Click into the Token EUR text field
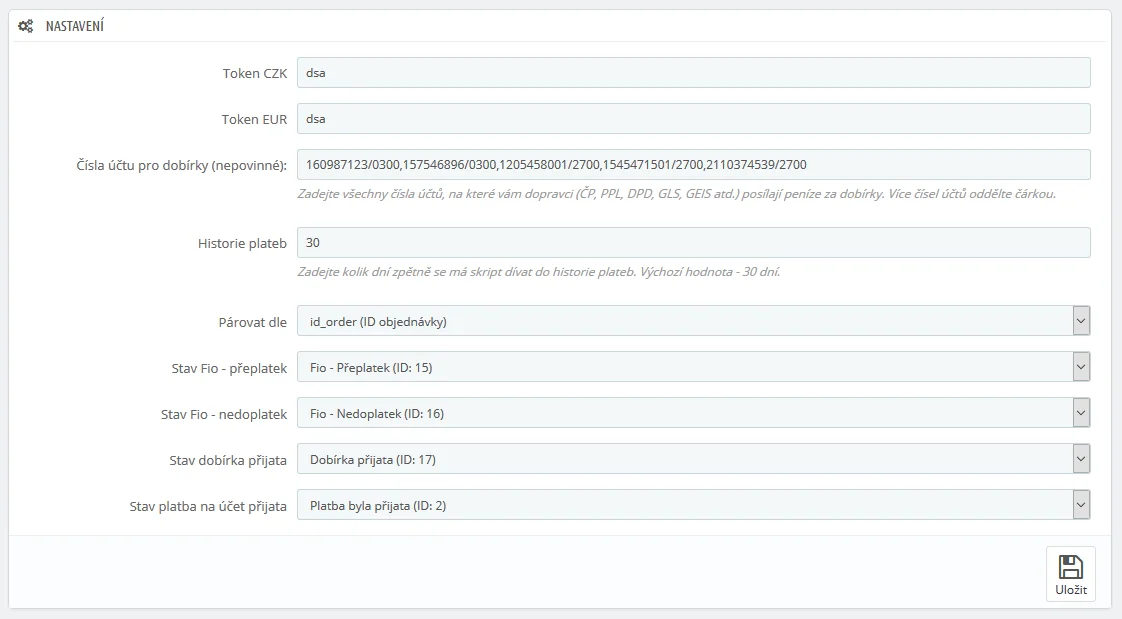 point(693,119)
